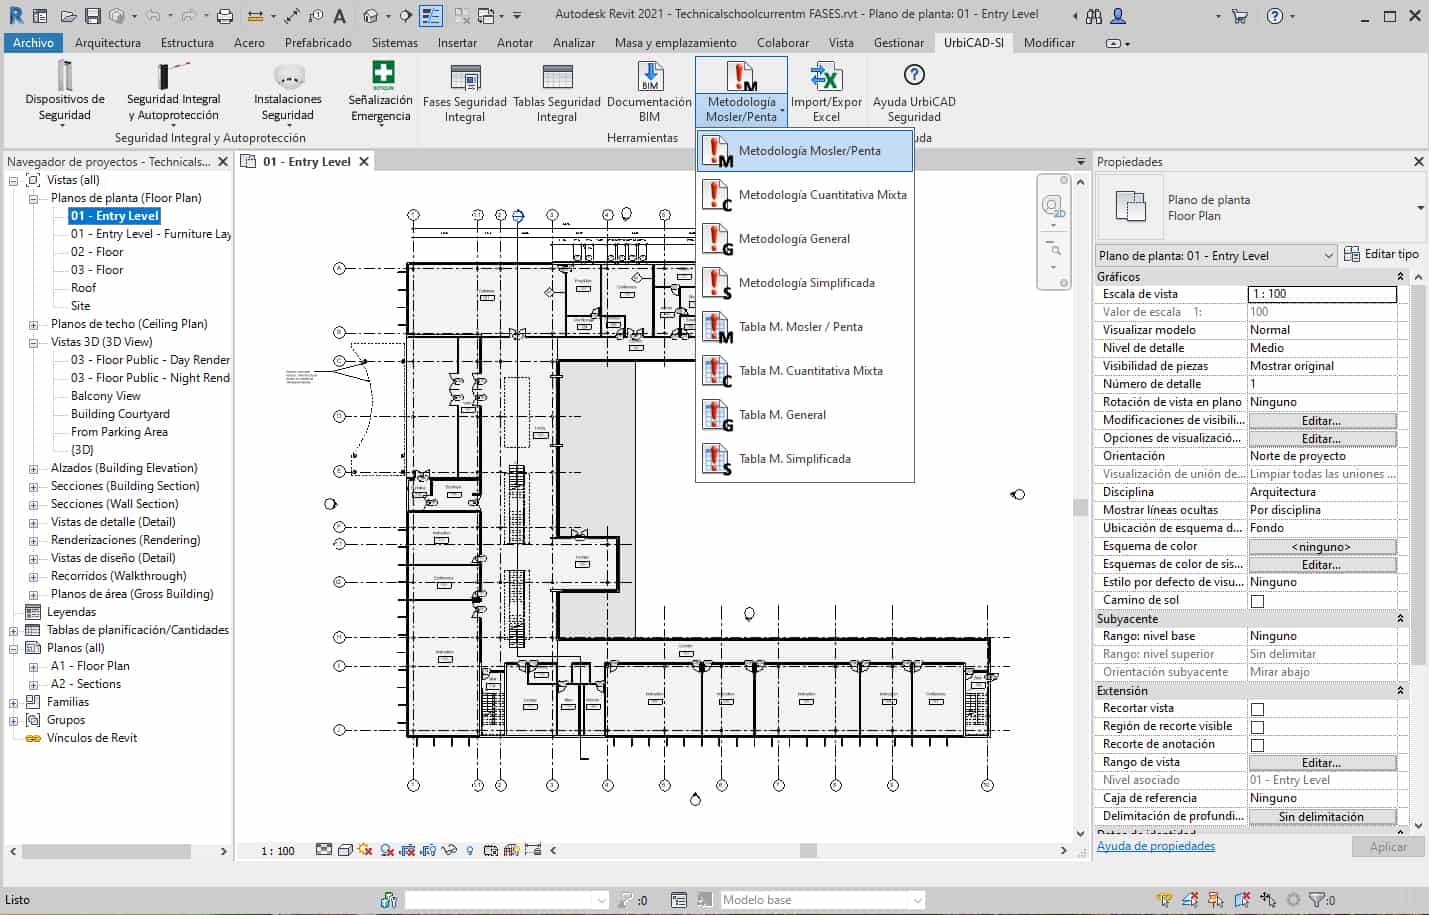Open Dispositivos de Seguridad tool

[x=65, y=92]
